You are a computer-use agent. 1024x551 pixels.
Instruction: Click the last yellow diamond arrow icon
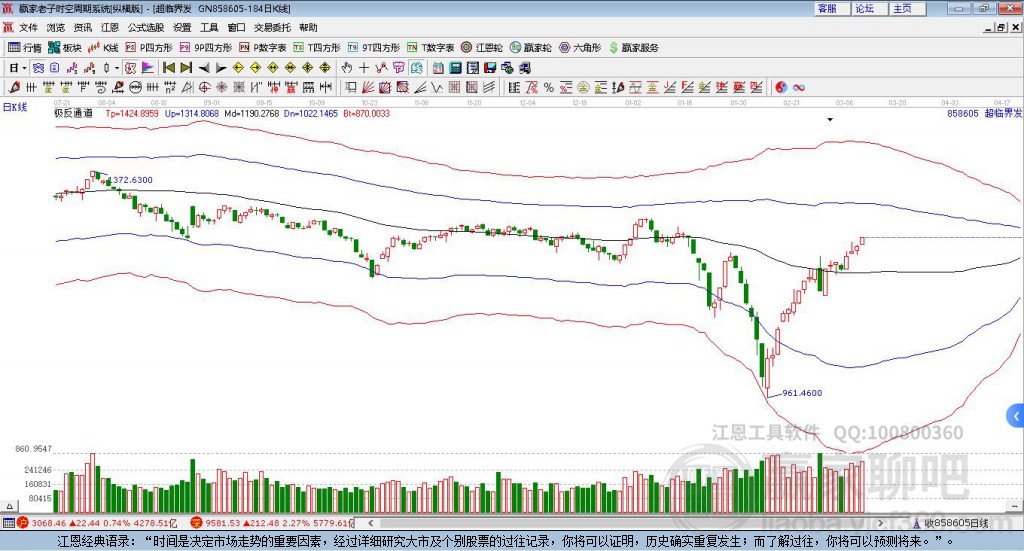[x=325, y=68]
